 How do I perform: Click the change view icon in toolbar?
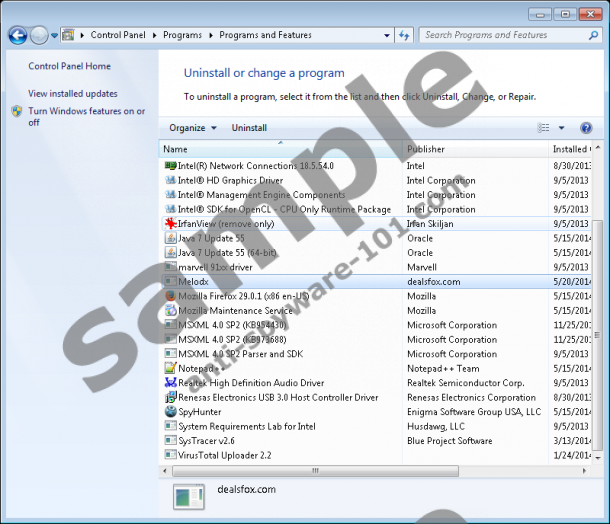pos(545,128)
